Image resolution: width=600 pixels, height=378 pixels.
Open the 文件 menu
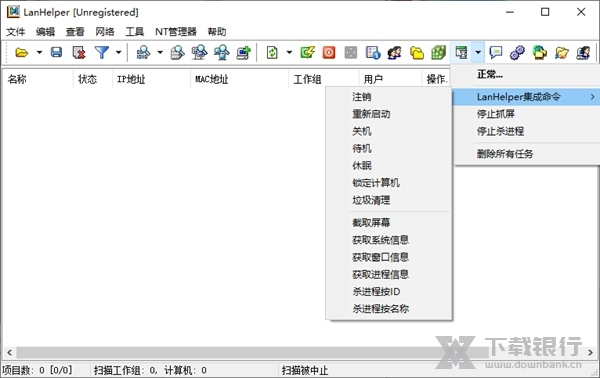pos(16,32)
